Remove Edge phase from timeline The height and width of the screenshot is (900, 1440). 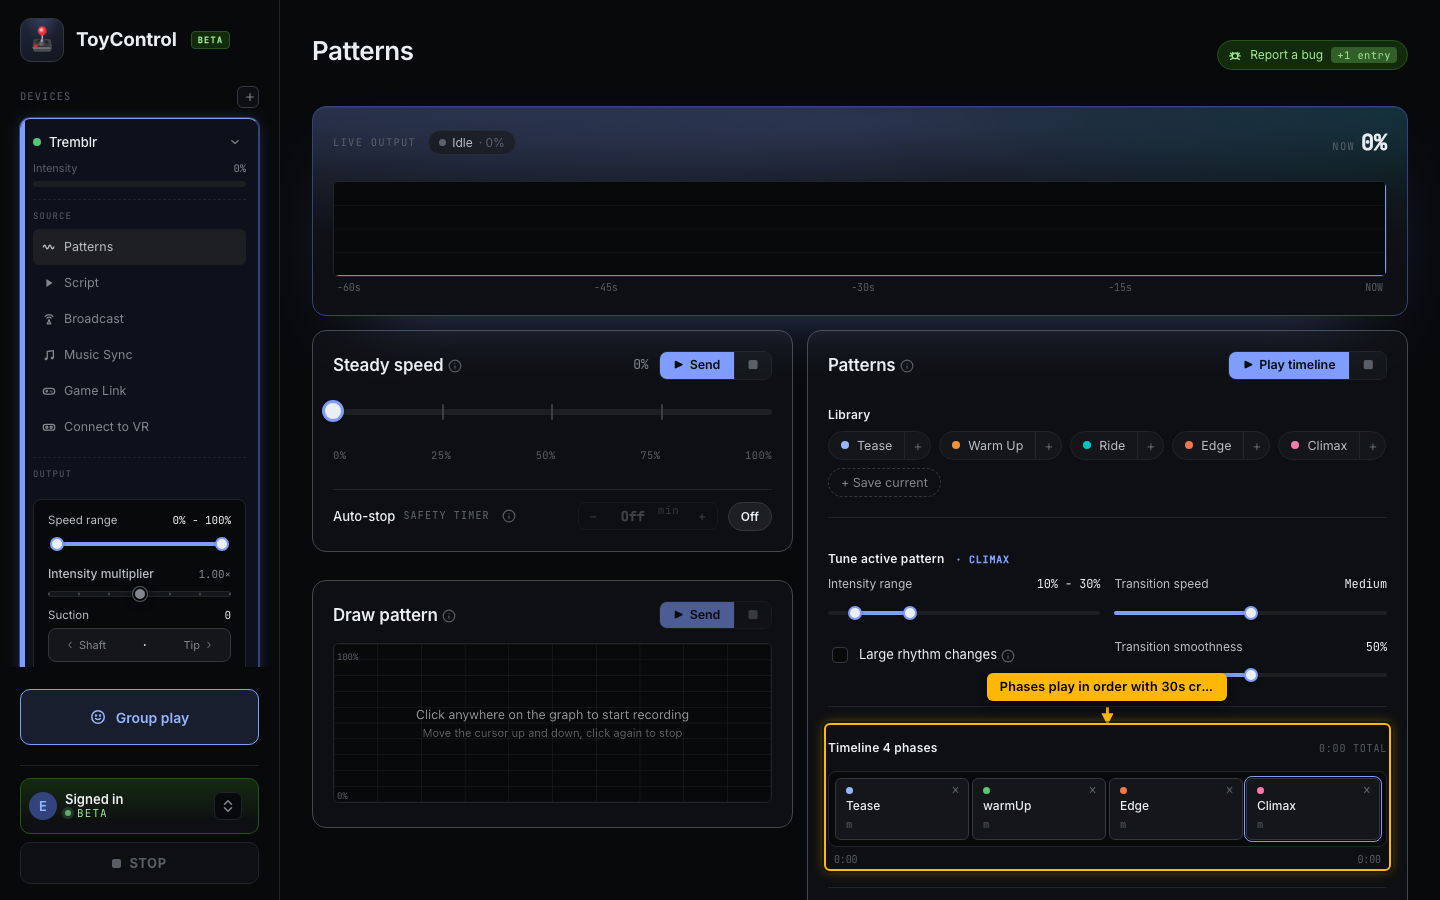[x=1229, y=790]
